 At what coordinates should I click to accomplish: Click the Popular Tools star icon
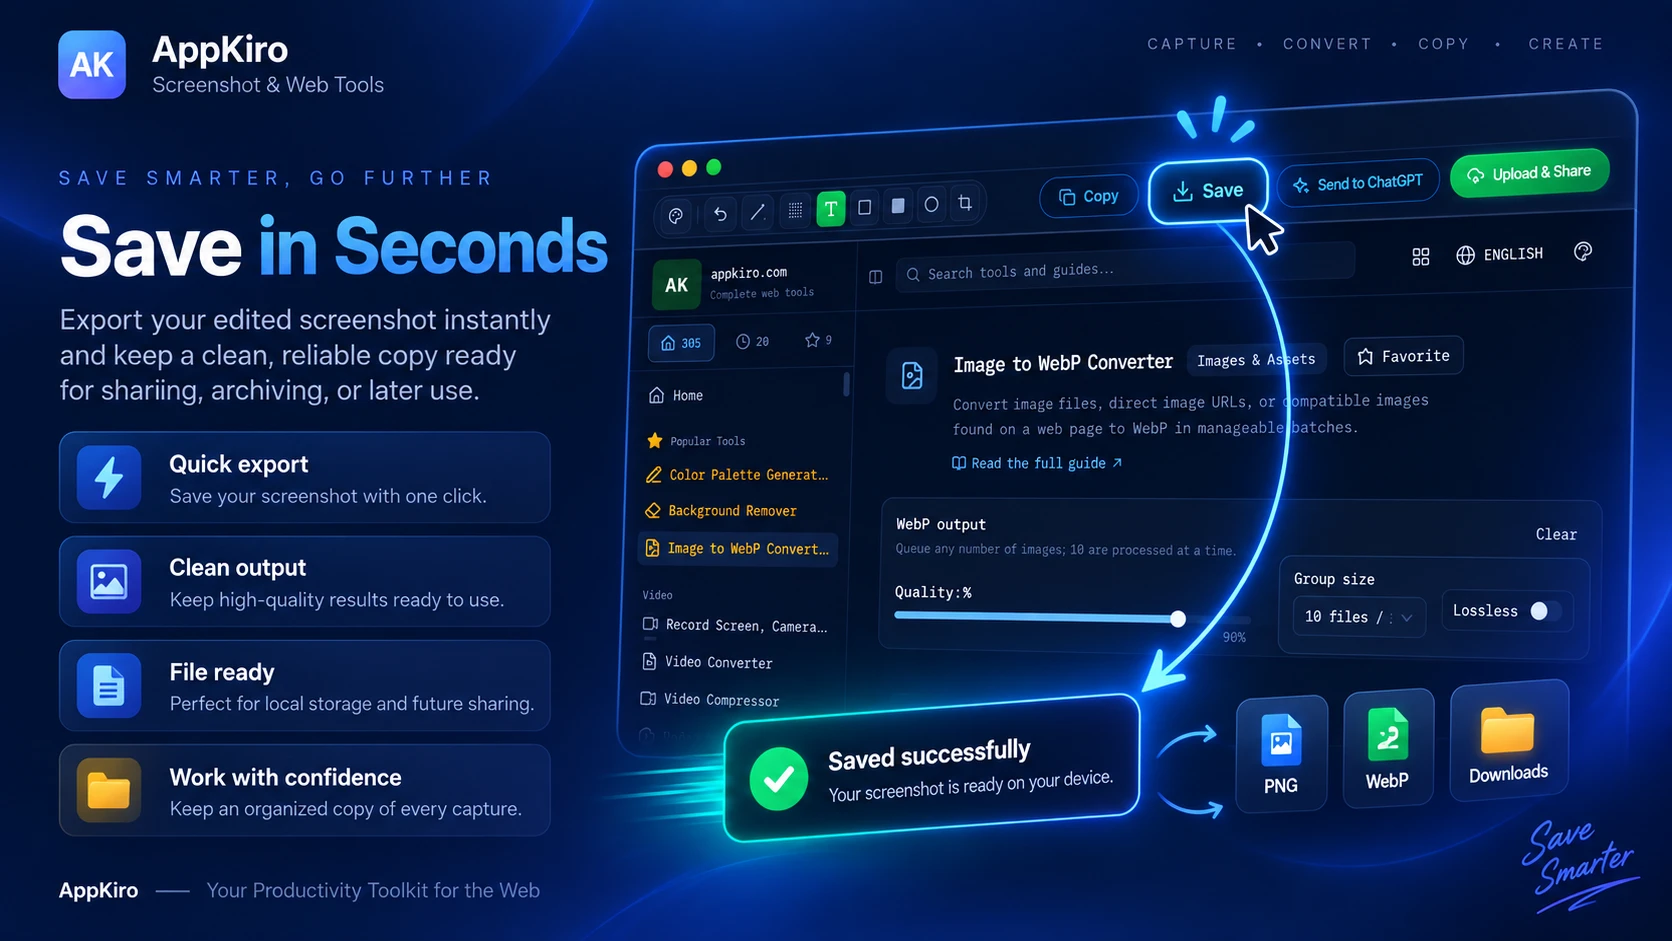pos(655,441)
